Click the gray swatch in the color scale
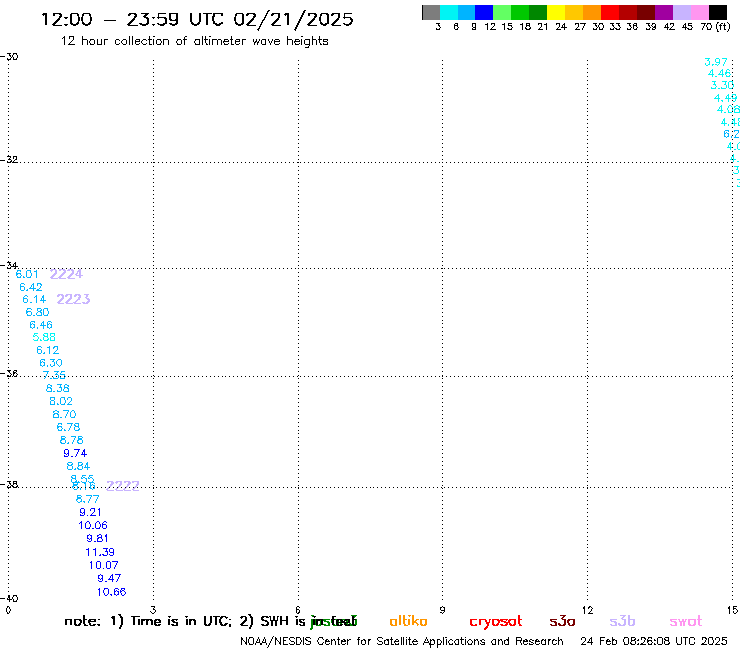Image resolution: width=740 pixels, height=650 pixels. point(431,12)
